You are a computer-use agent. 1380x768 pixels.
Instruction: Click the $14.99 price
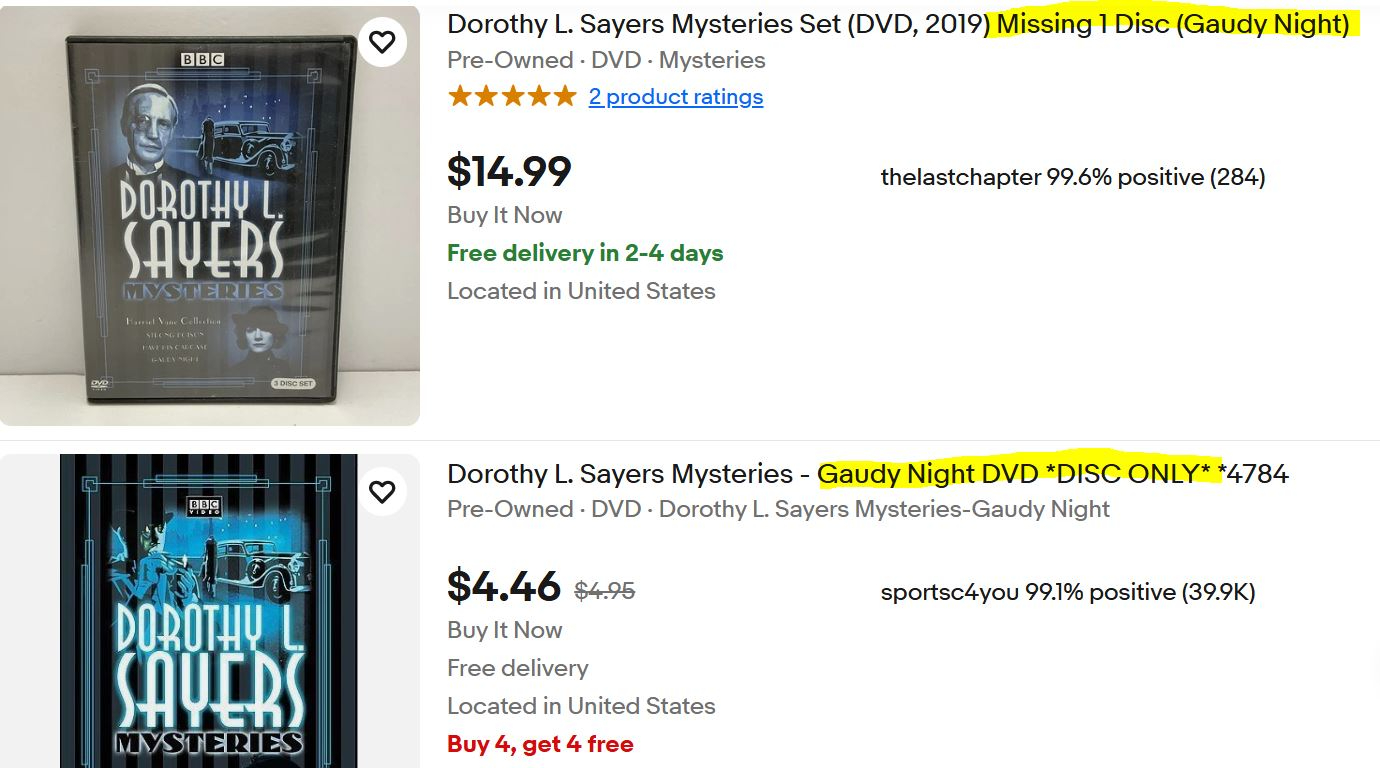point(509,172)
